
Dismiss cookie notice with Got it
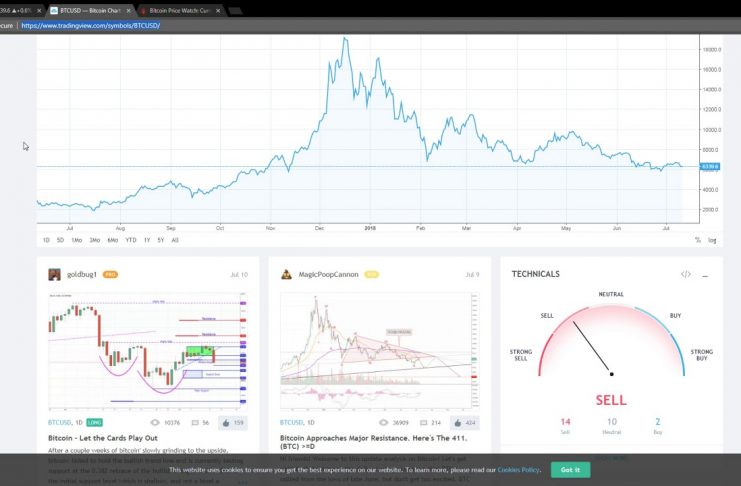click(570, 469)
